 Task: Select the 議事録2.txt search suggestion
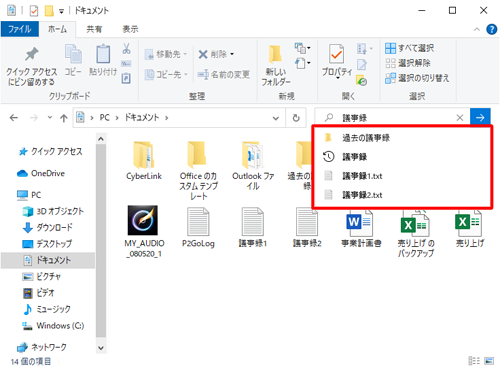[x=402, y=195]
